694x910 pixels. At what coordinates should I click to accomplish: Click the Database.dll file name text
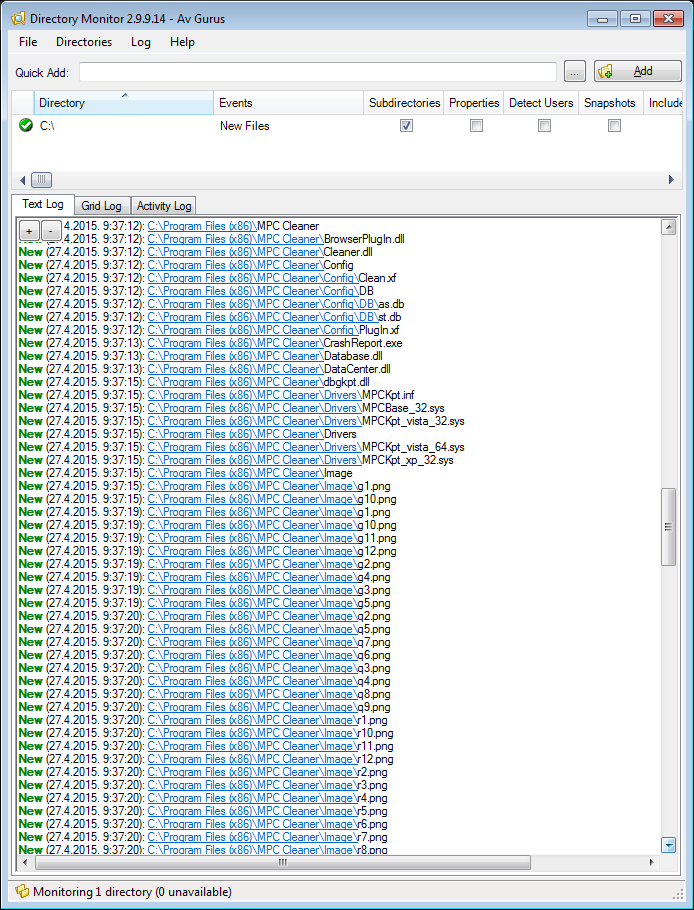click(353, 356)
